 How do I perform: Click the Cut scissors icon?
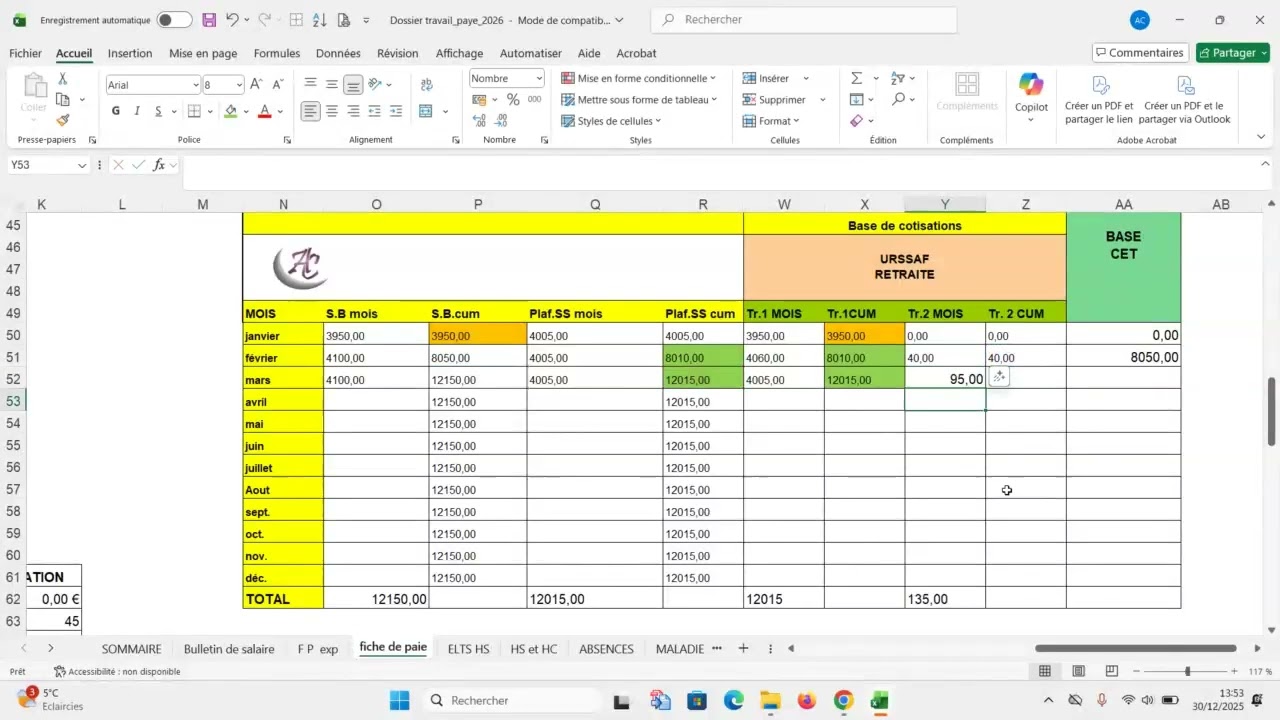(63, 78)
